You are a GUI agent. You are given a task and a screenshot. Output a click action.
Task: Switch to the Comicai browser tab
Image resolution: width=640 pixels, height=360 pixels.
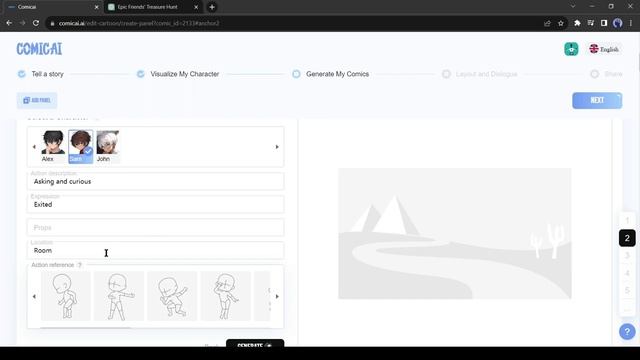[x=53, y=7]
